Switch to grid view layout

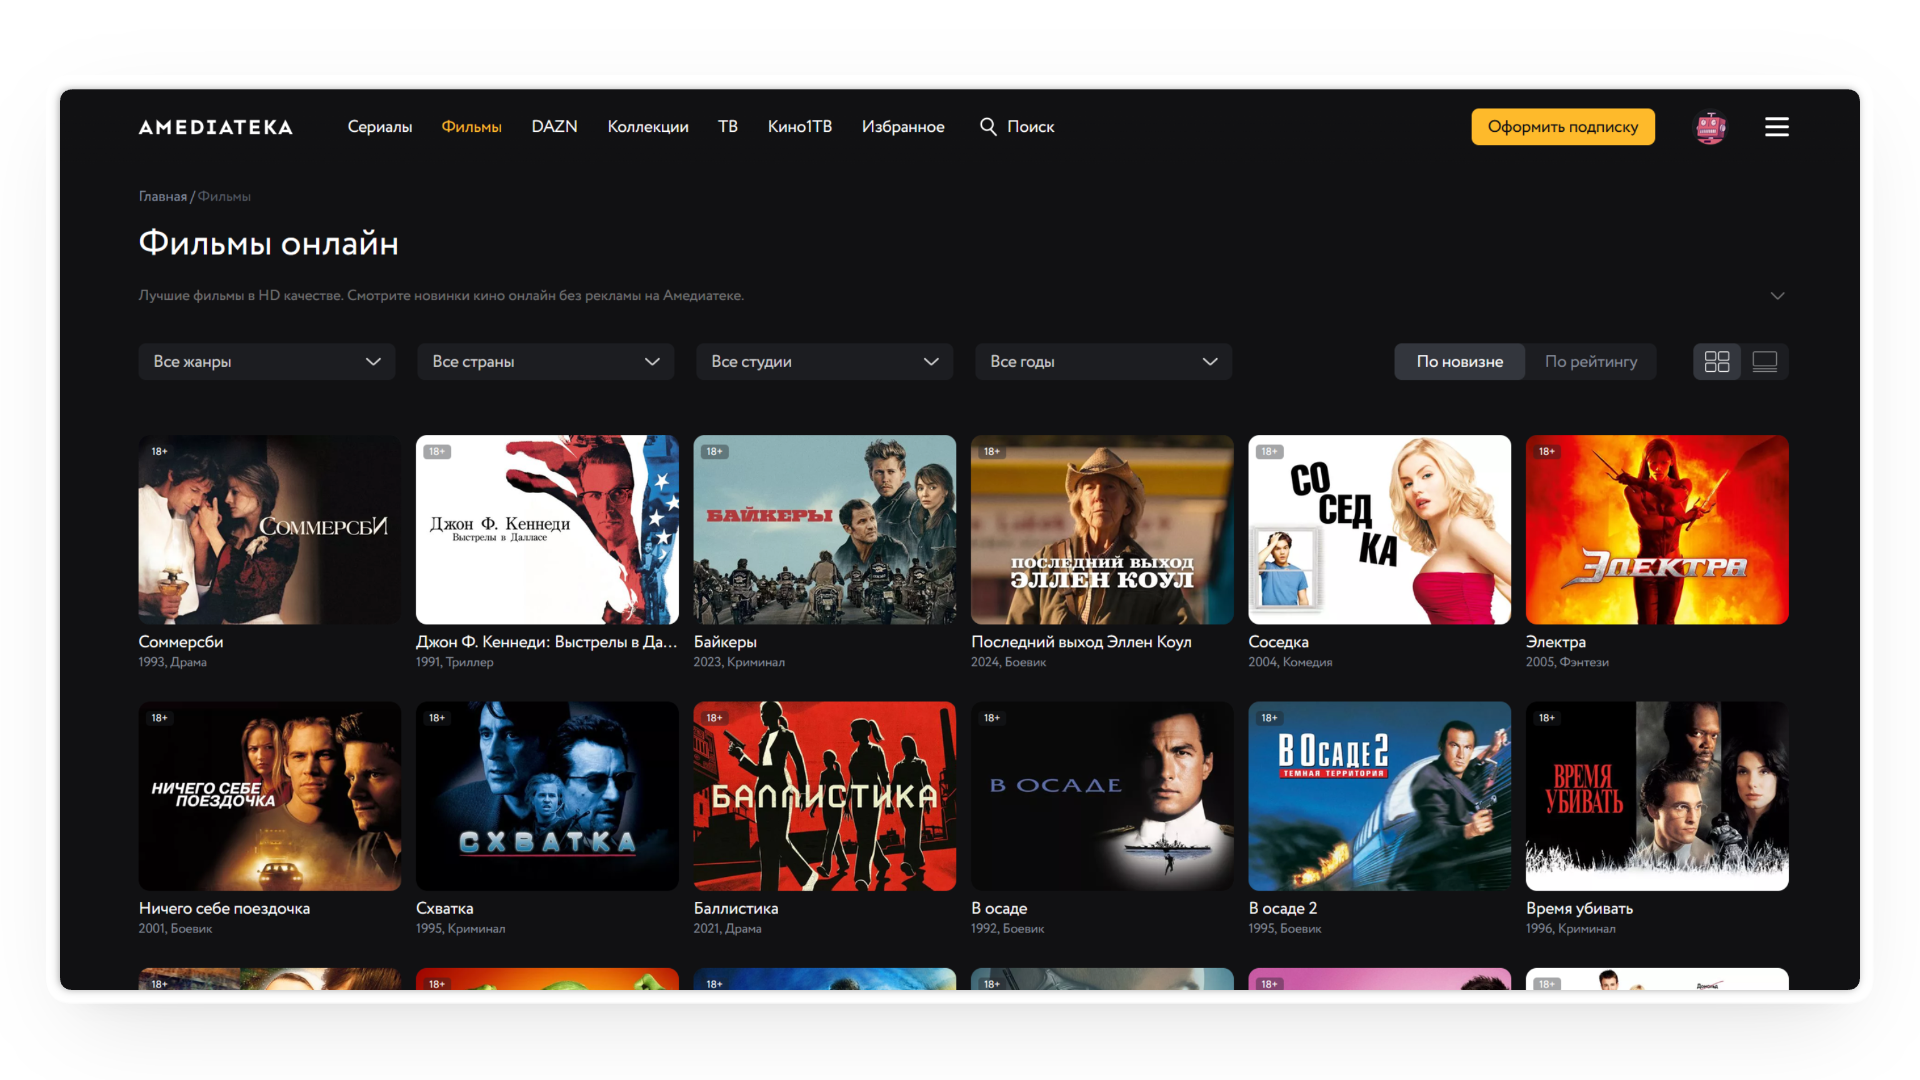tap(1717, 362)
